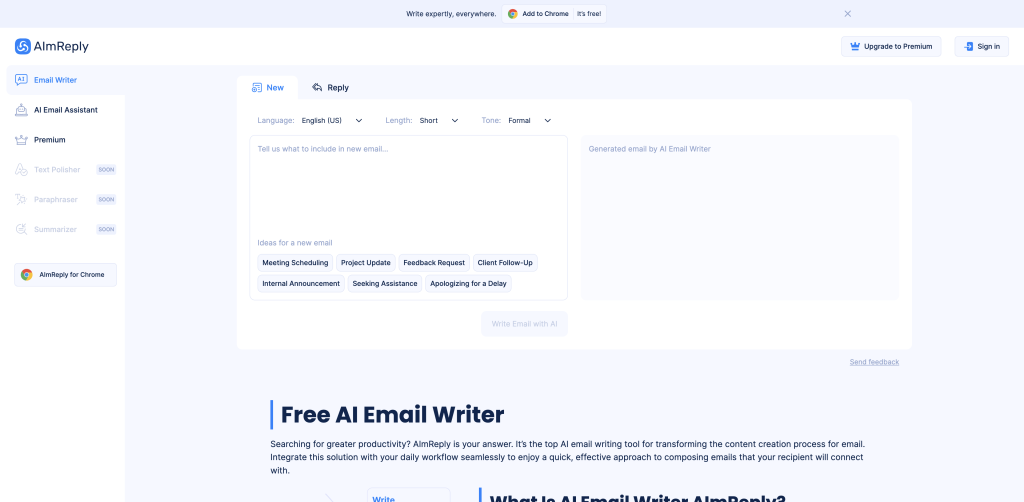The height and width of the screenshot is (502, 1024).
Task: Click SOON badge next to Summarizer
Action: (106, 229)
